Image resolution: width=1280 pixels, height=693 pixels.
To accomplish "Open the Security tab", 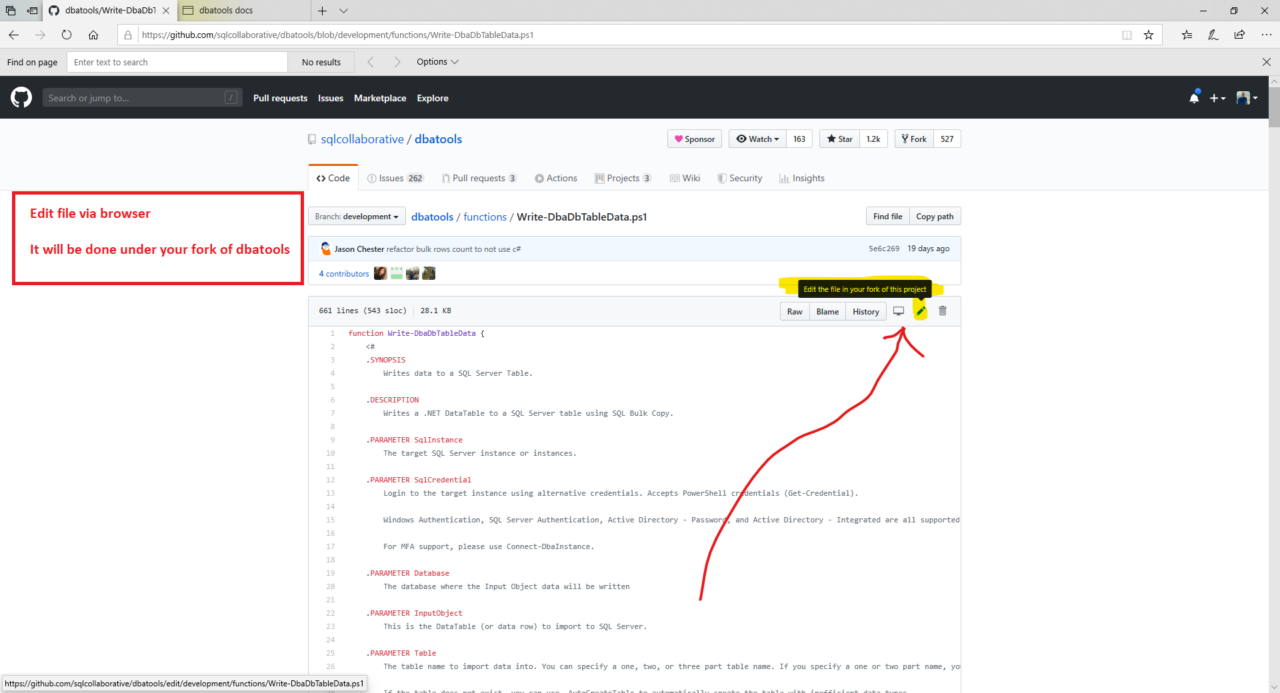I will (739, 178).
